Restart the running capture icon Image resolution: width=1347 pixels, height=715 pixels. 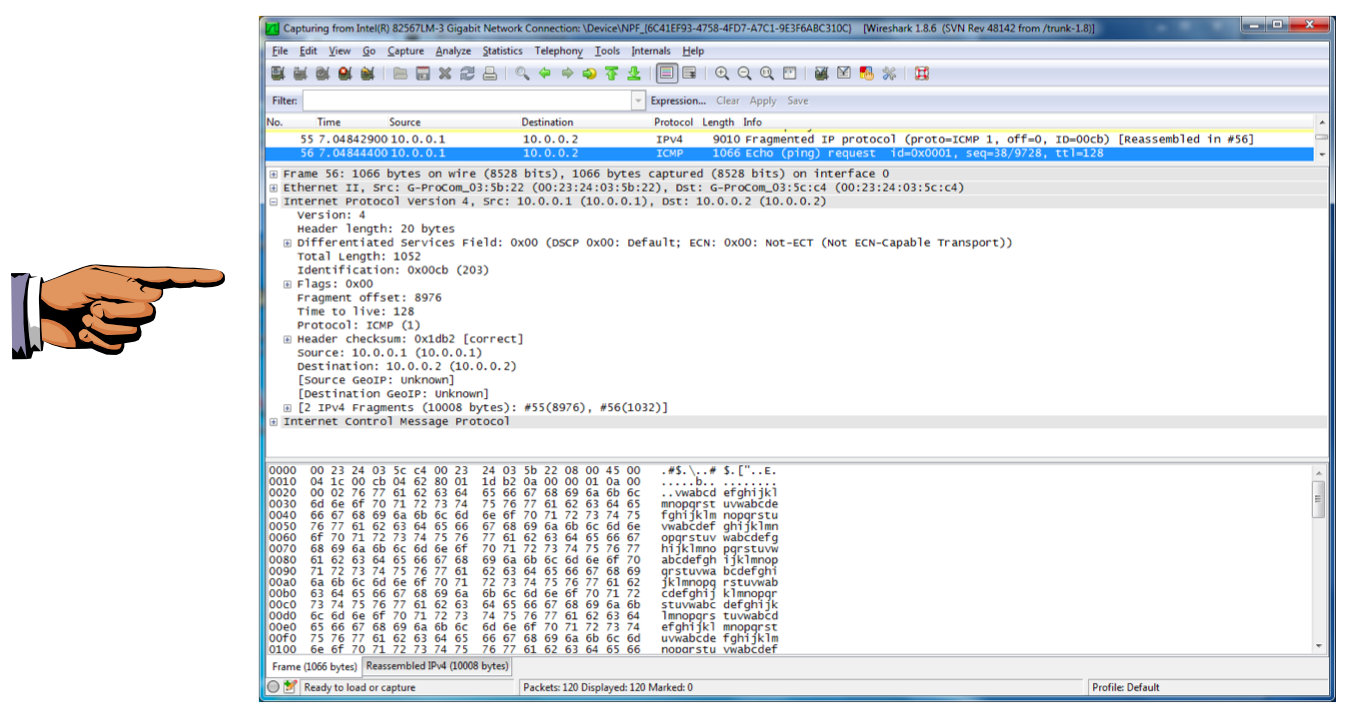pos(367,73)
